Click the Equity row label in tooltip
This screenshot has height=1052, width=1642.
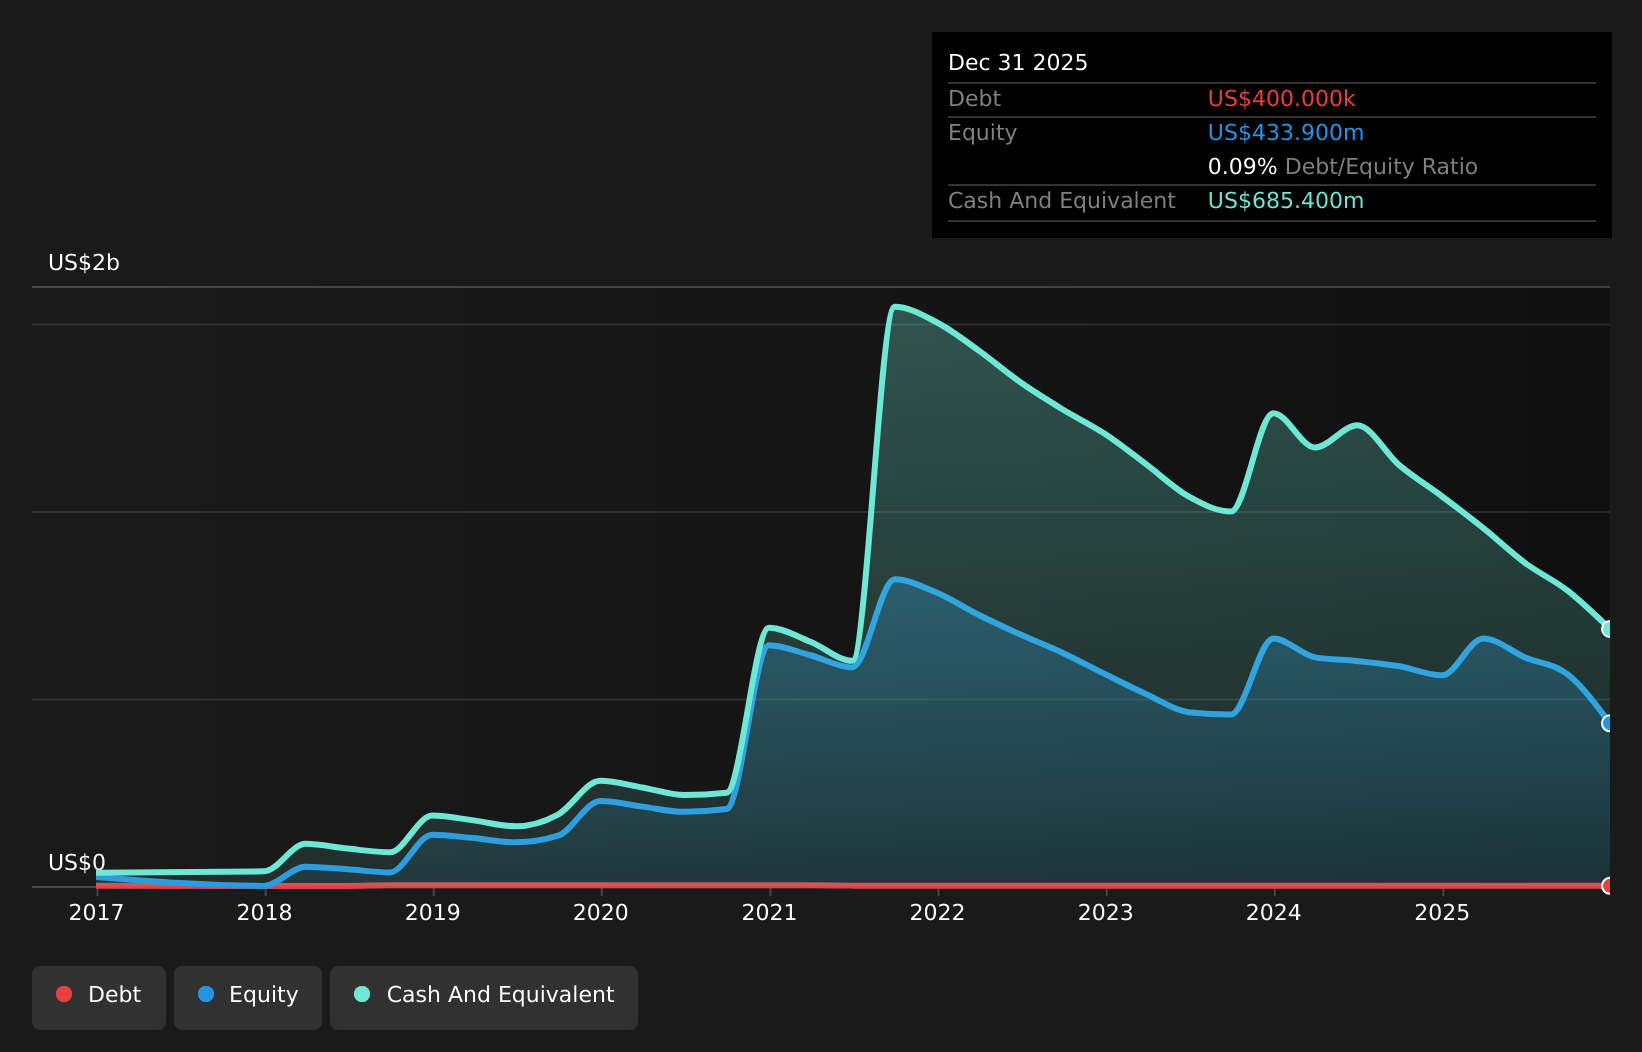(982, 133)
